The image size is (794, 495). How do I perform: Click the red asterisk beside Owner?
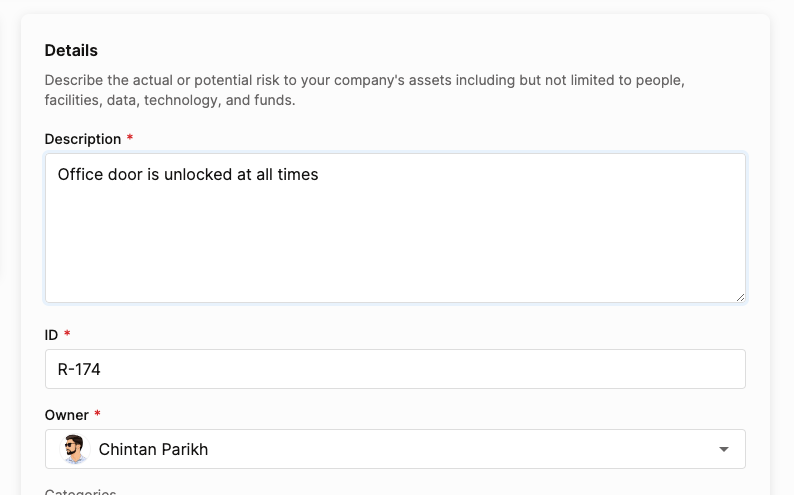coord(97,413)
